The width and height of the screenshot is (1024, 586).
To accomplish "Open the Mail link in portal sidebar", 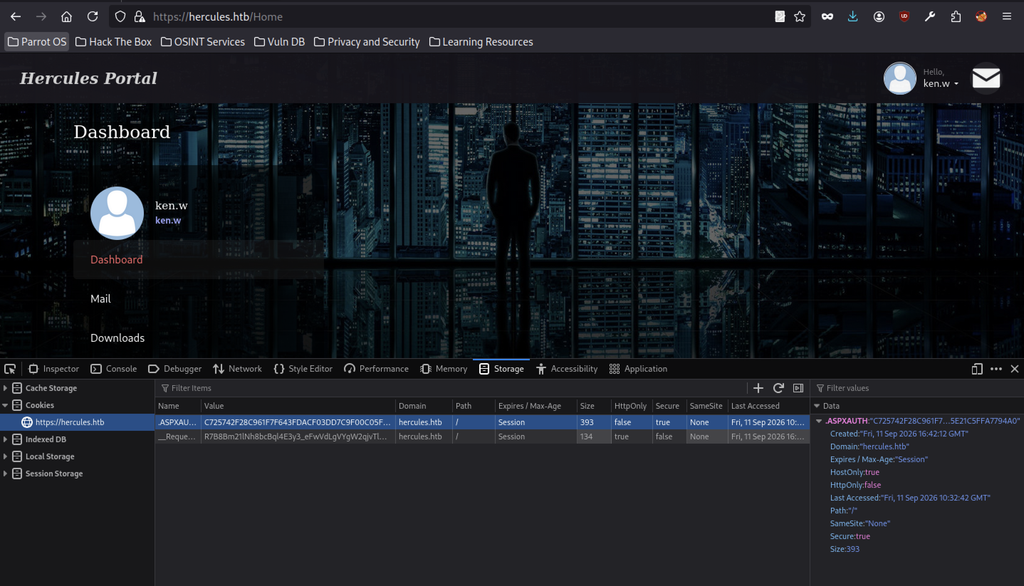I will pyautogui.click(x=101, y=299).
